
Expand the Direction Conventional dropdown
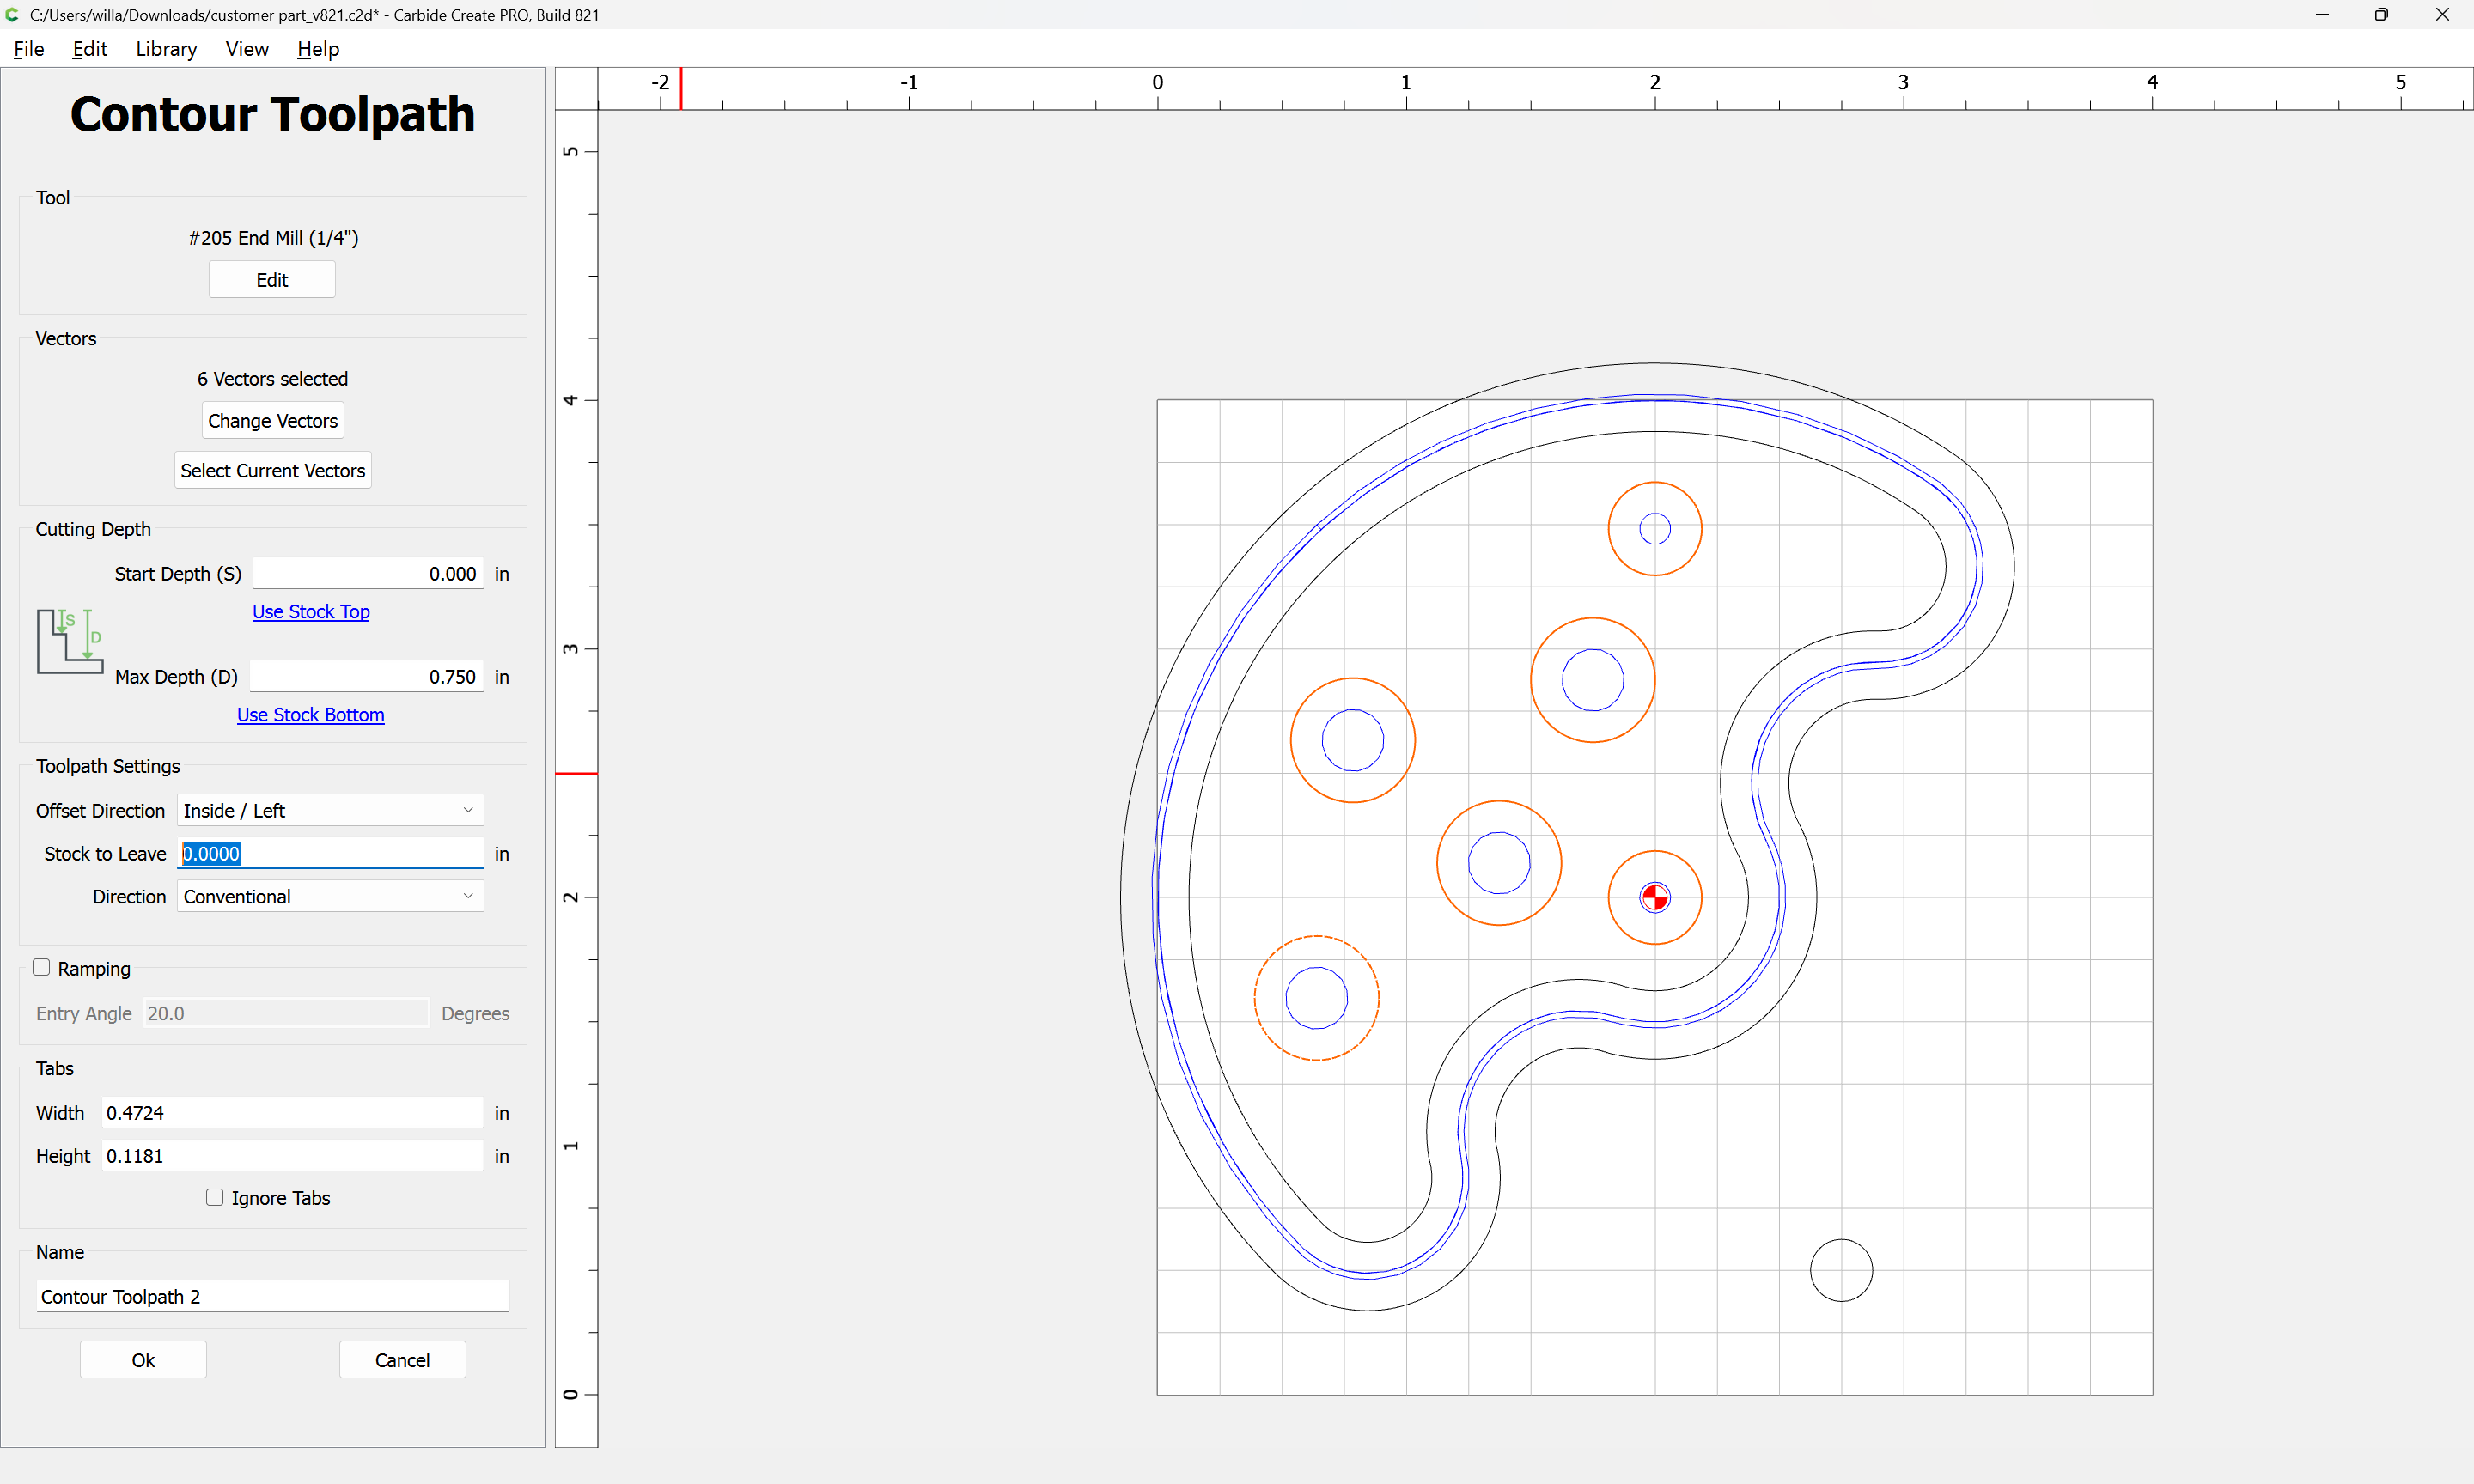330,896
